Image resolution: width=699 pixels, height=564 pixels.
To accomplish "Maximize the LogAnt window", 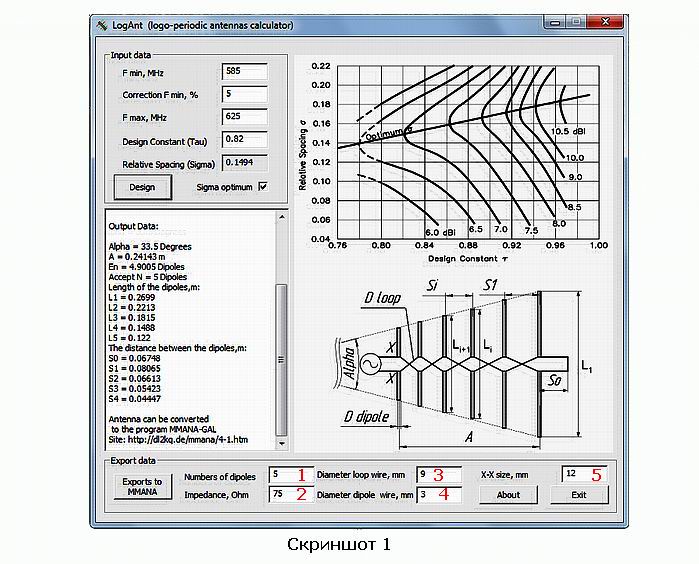I will (576, 22).
